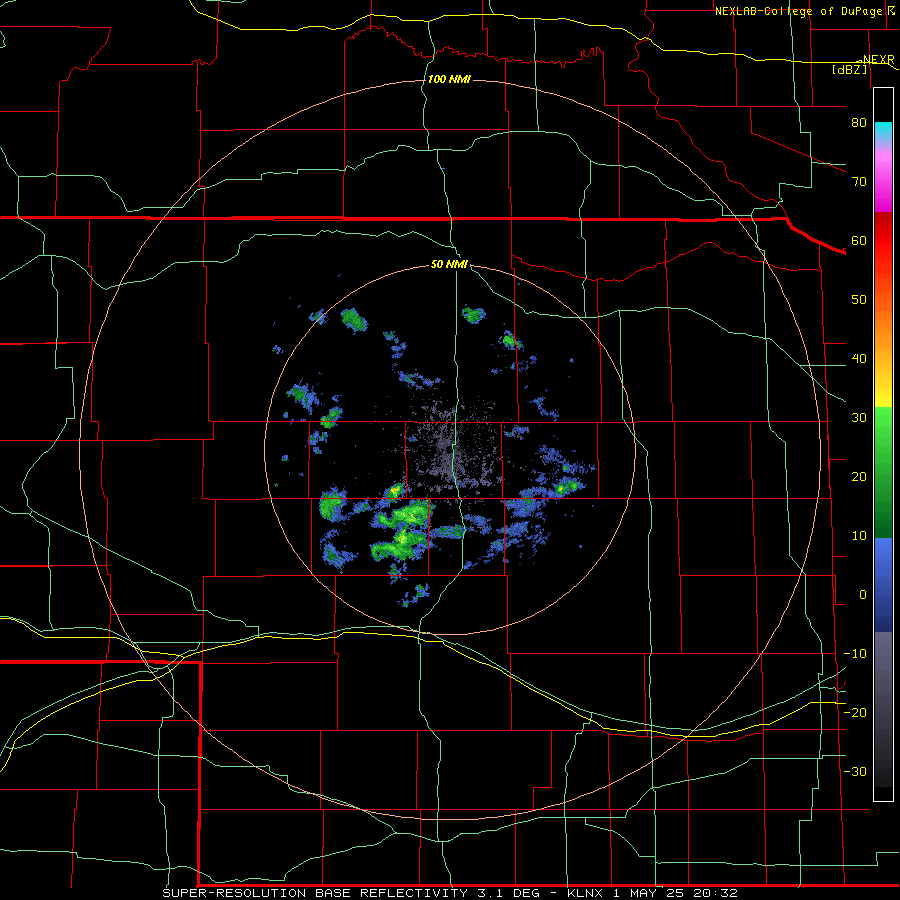This screenshot has width=900, height=900.
Task: Click the 0 value on dBZ scale
Action: point(863,595)
